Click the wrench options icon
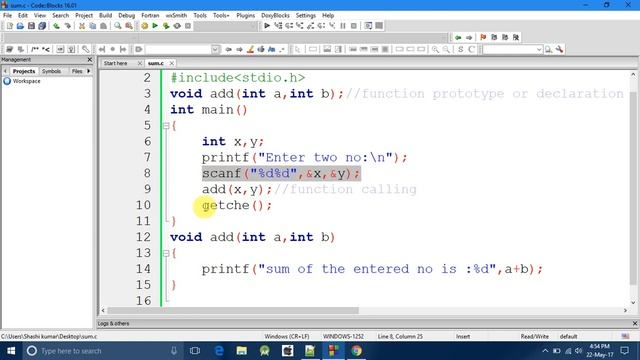 point(560,49)
